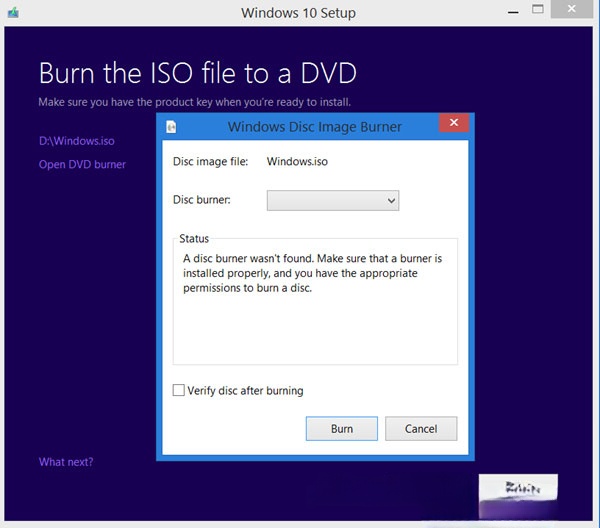Viewport: 600px width, 528px height.
Task: Close the Windows Disc Image Burner dialog
Action: [x=454, y=122]
